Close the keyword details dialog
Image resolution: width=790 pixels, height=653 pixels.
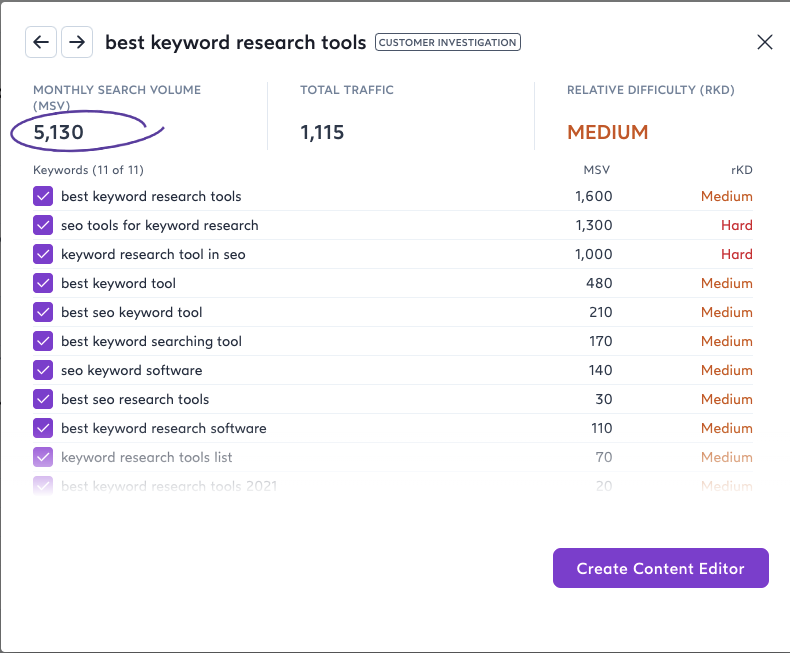point(765,42)
